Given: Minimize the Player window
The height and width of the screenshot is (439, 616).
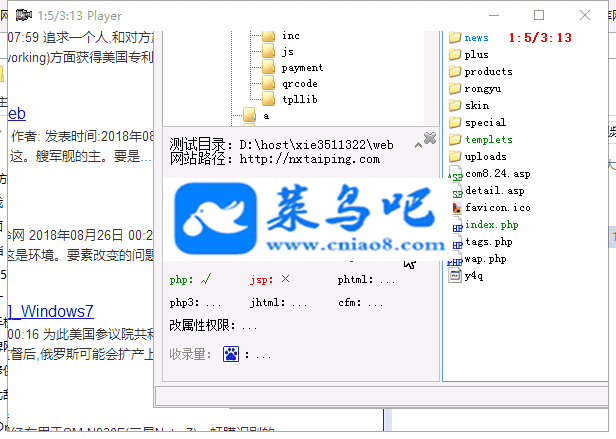Looking at the screenshot, I should pos(494,15).
